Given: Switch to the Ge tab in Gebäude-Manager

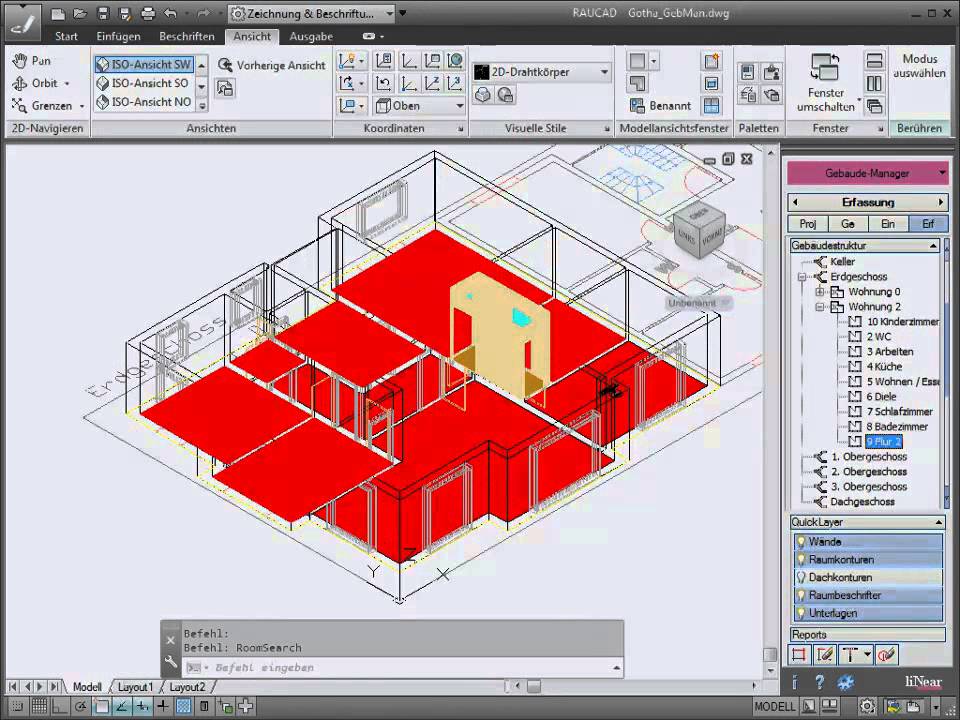Looking at the screenshot, I should [x=848, y=223].
